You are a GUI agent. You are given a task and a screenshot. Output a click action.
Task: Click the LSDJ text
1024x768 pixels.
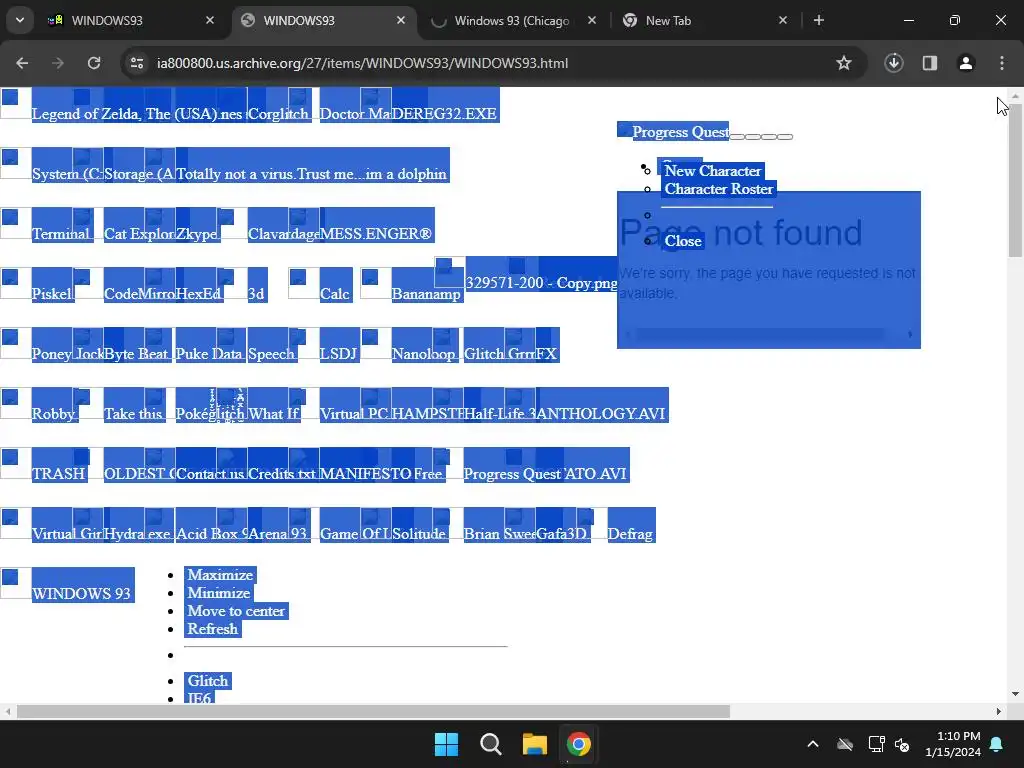(x=338, y=354)
